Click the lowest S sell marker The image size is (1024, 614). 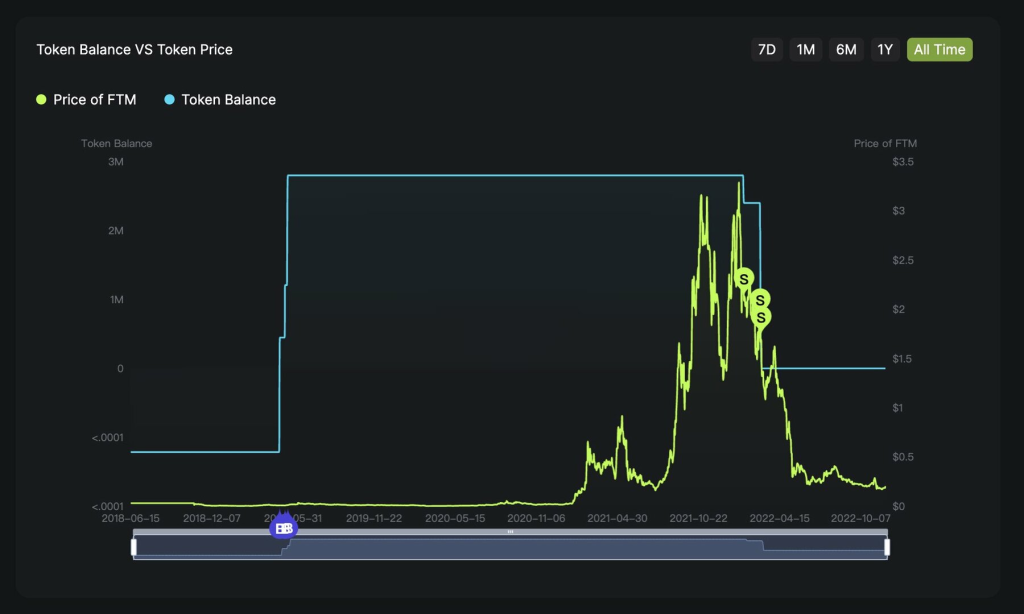tap(761, 317)
